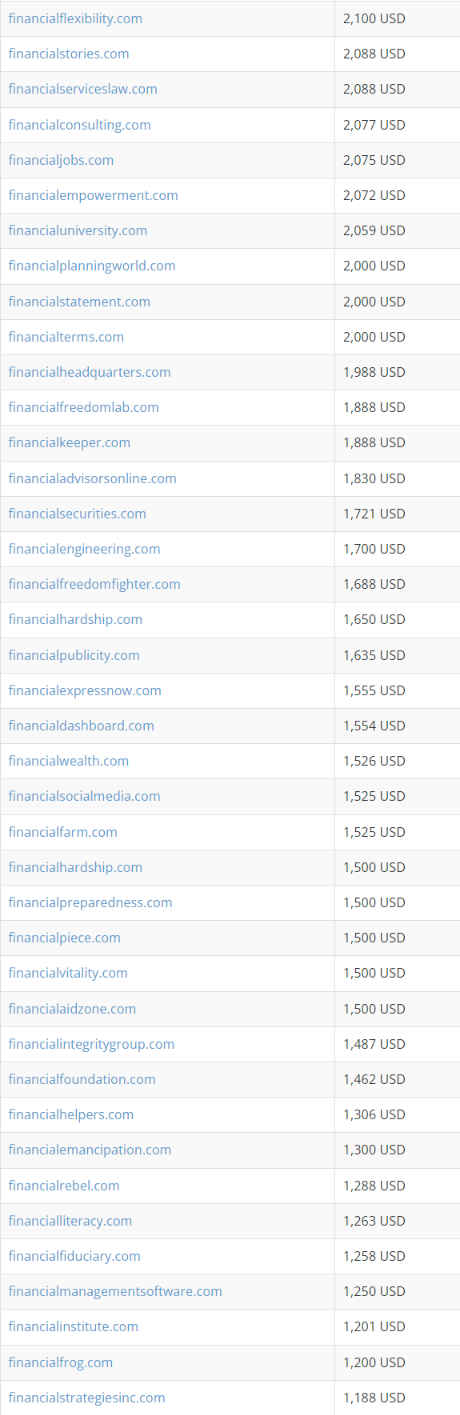Screen dimensions: 460x1415
Task: Open the financialwealth.com link
Action: [x=68, y=761]
